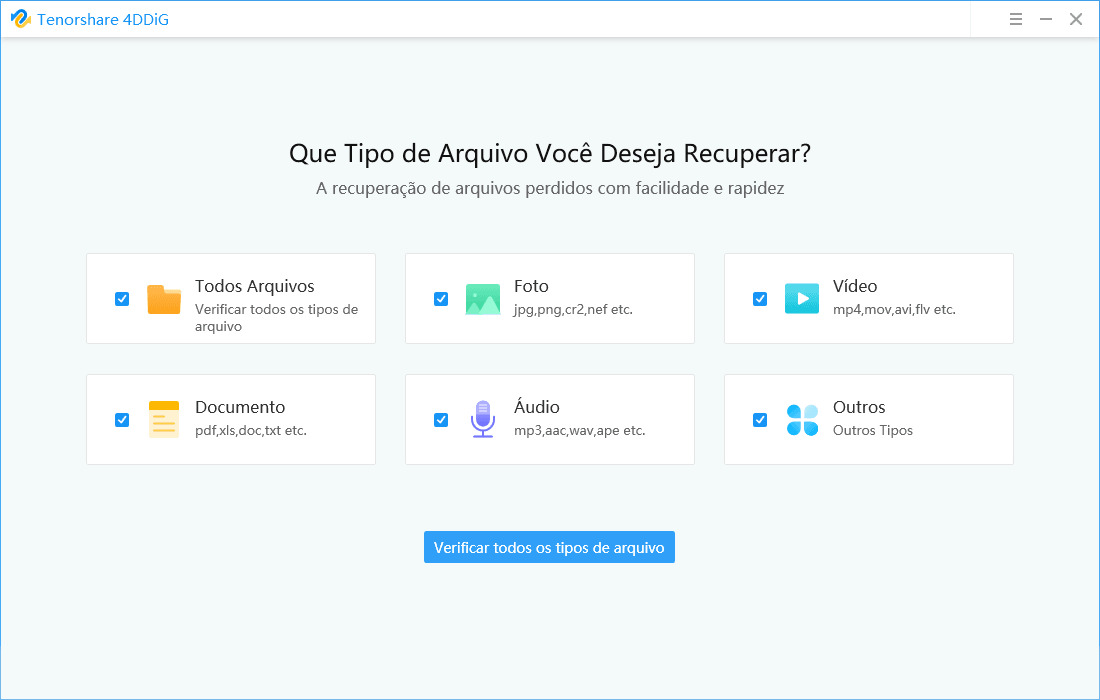Toggle the Documento checkbox
This screenshot has height=700, width=1100.
(122, 419)
